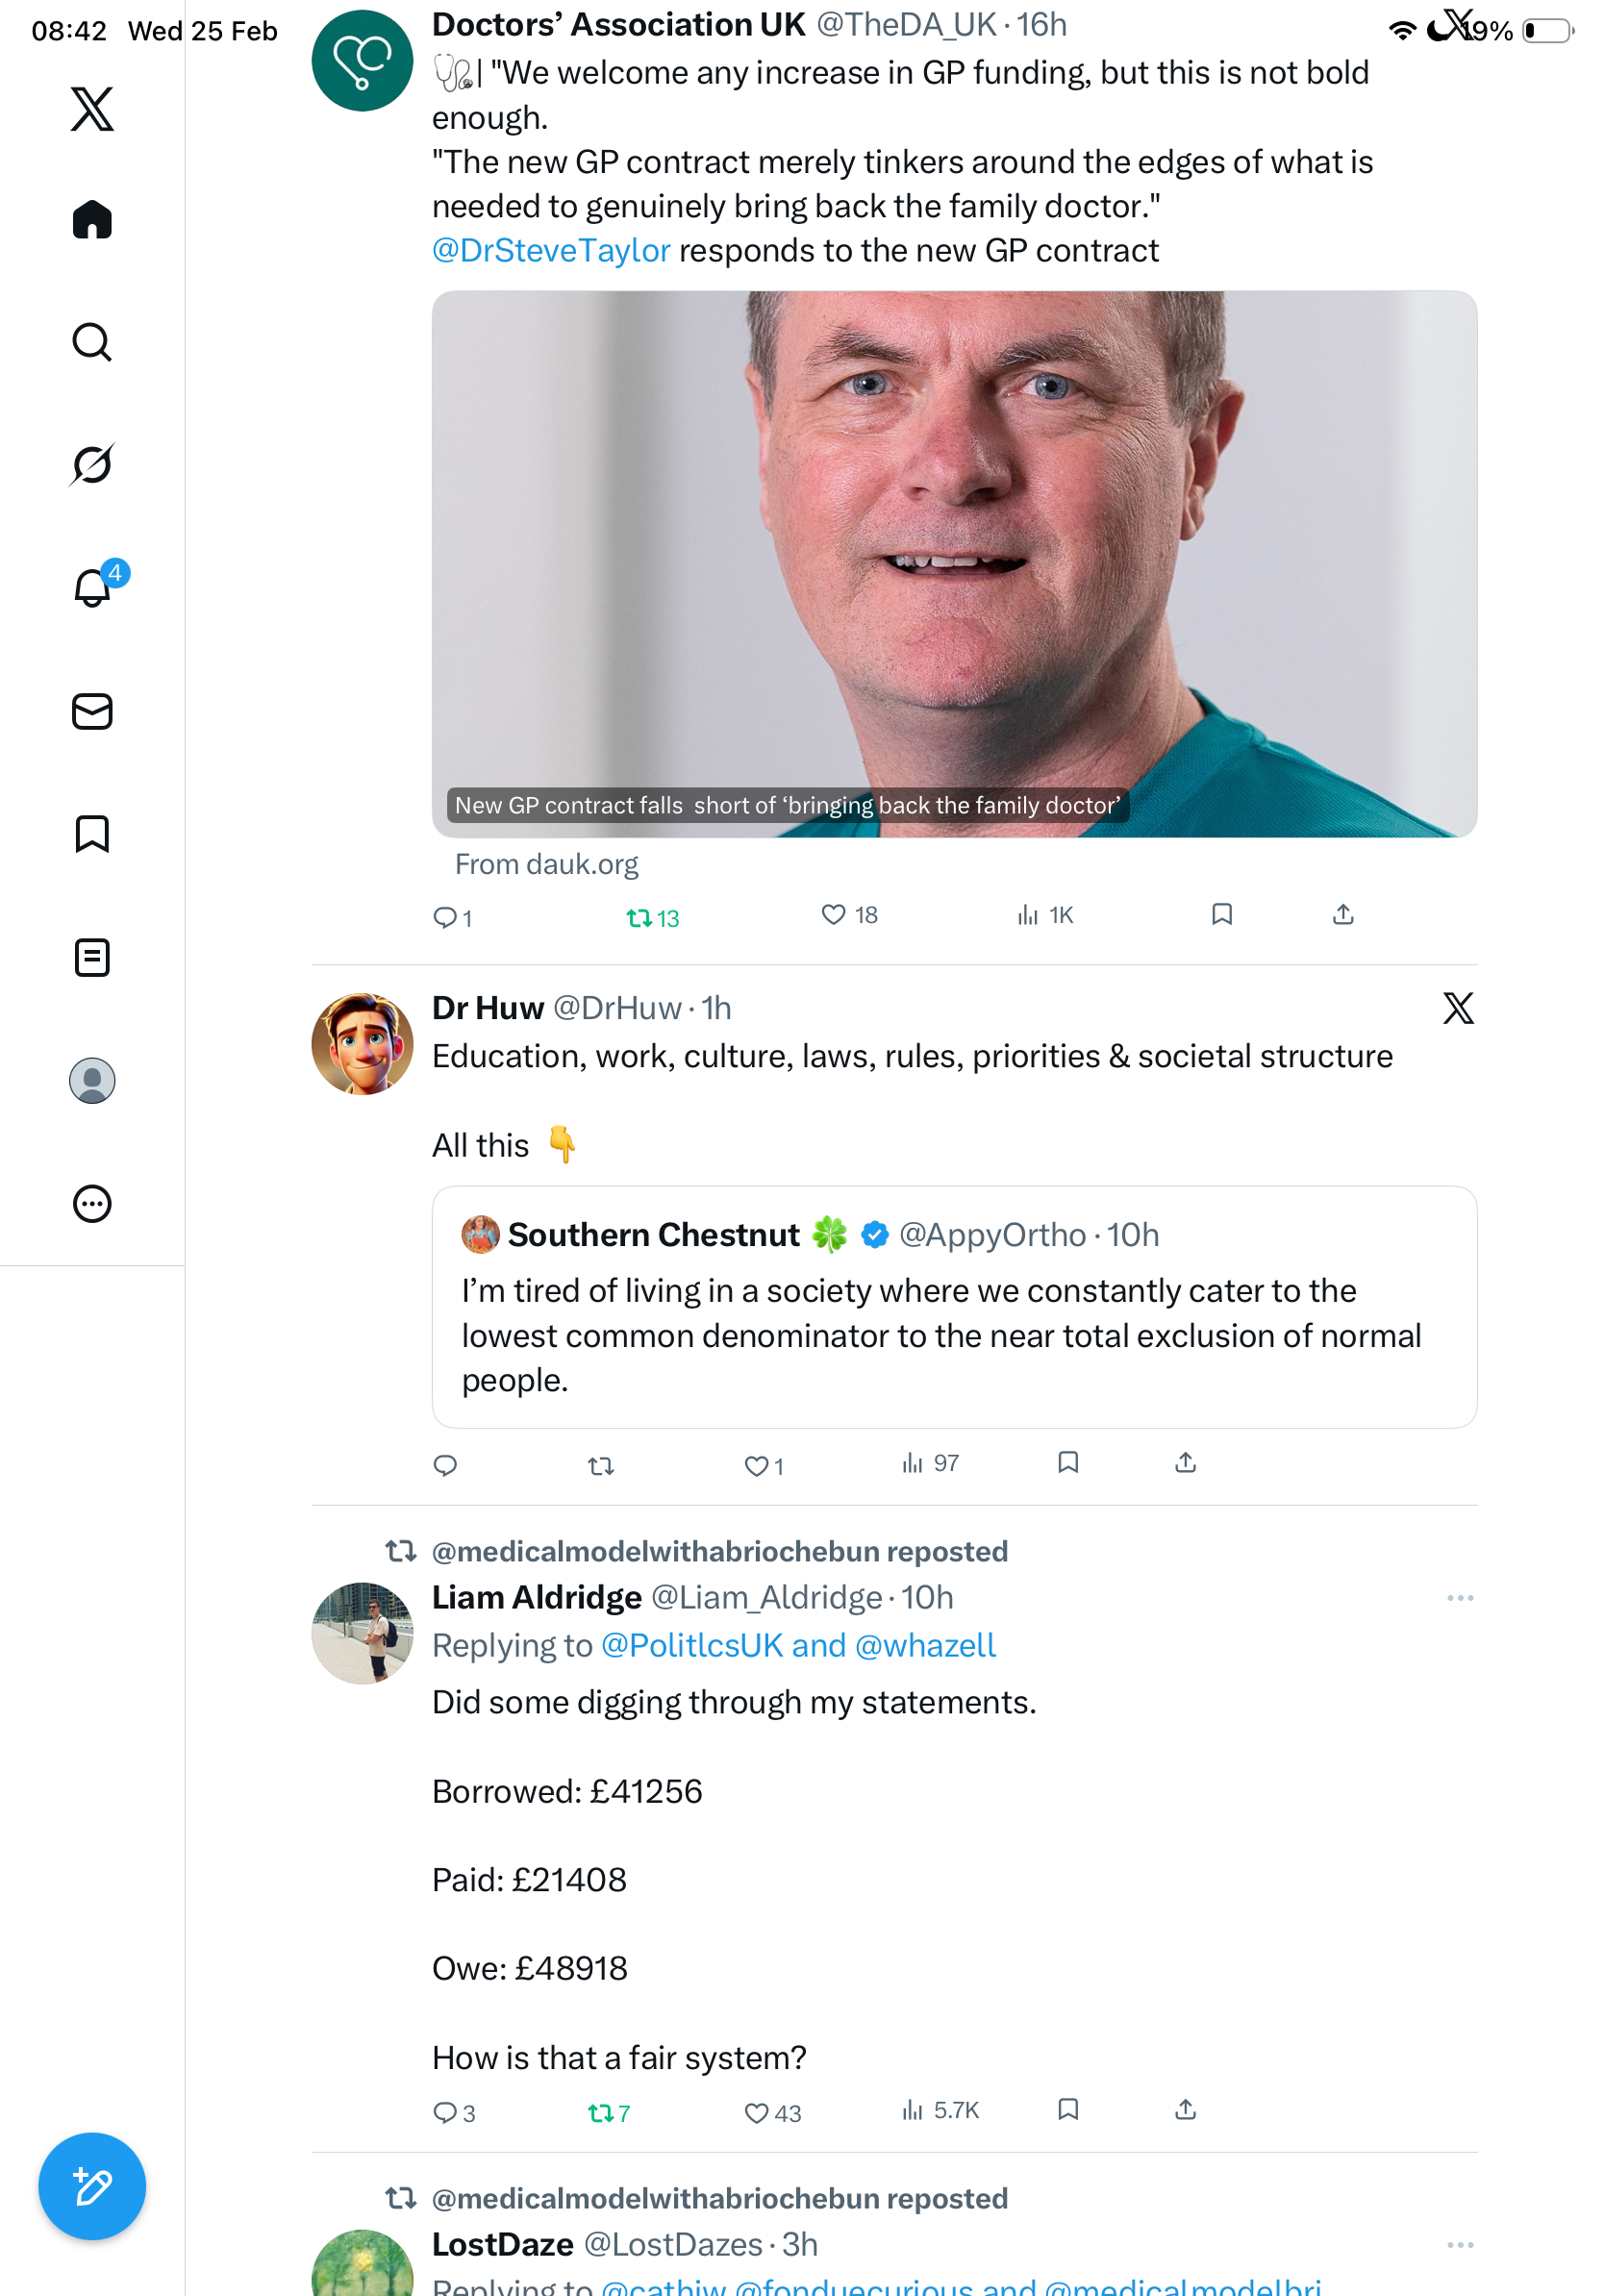Open the More circle menu in sidebar
Viewport: 1604px width, 2296px height.
(92, 1204)
